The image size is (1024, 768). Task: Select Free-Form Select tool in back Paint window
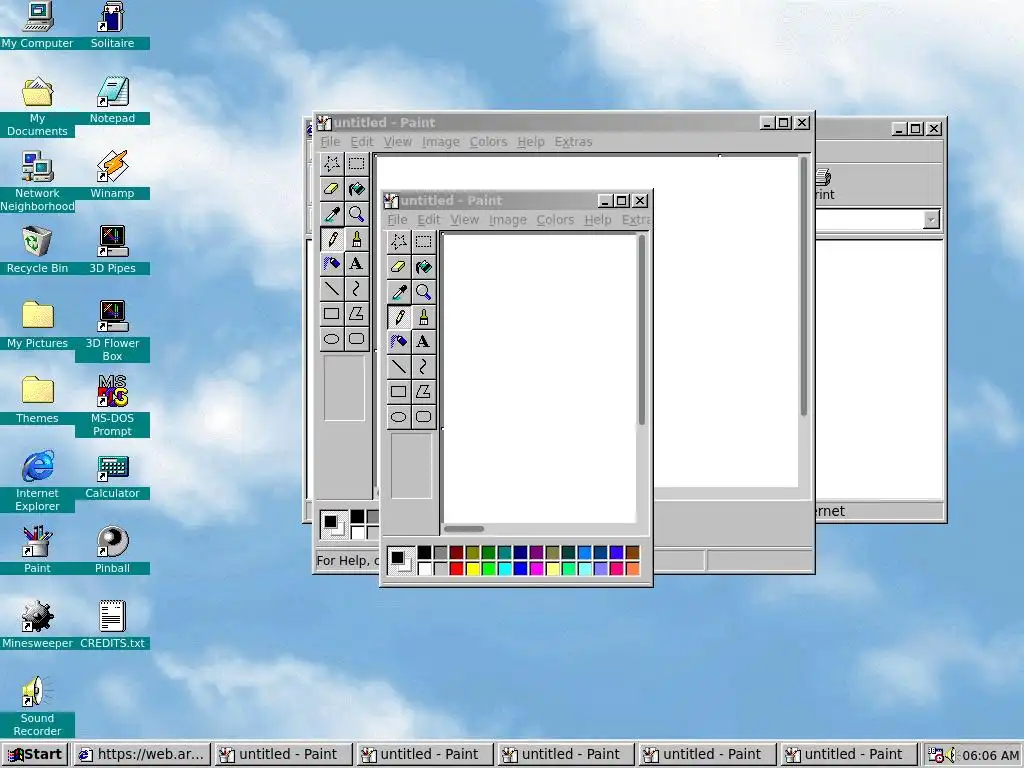332,163
